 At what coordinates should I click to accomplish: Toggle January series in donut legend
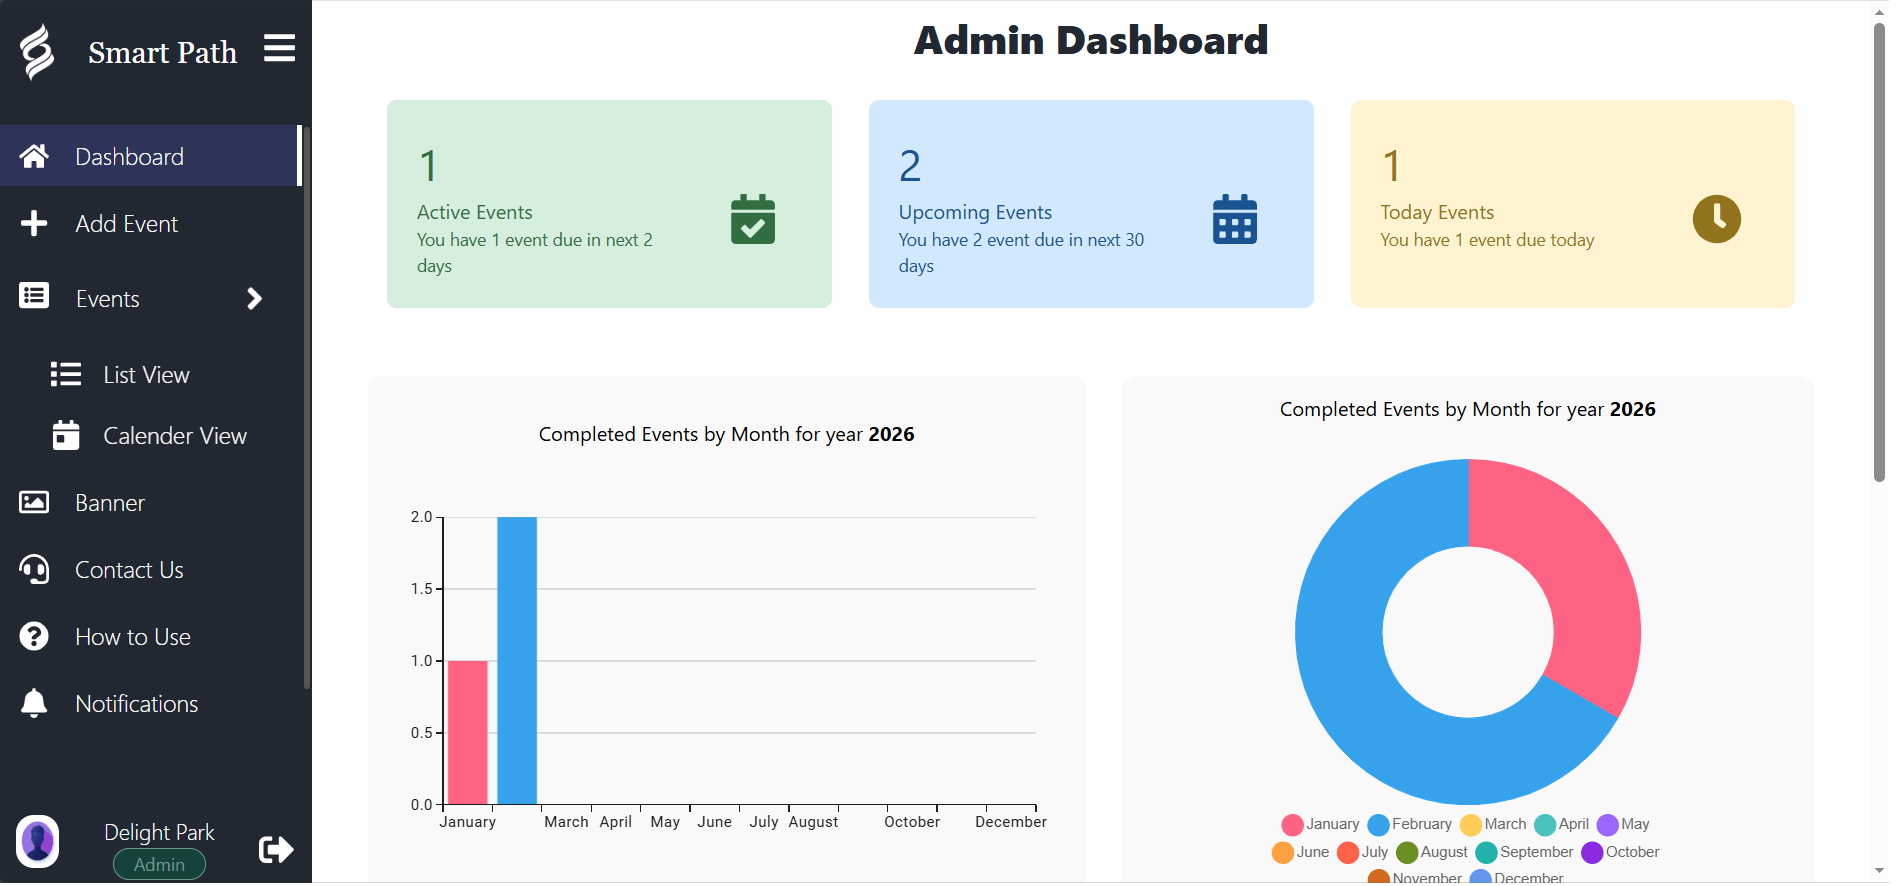click(1320, 825)
